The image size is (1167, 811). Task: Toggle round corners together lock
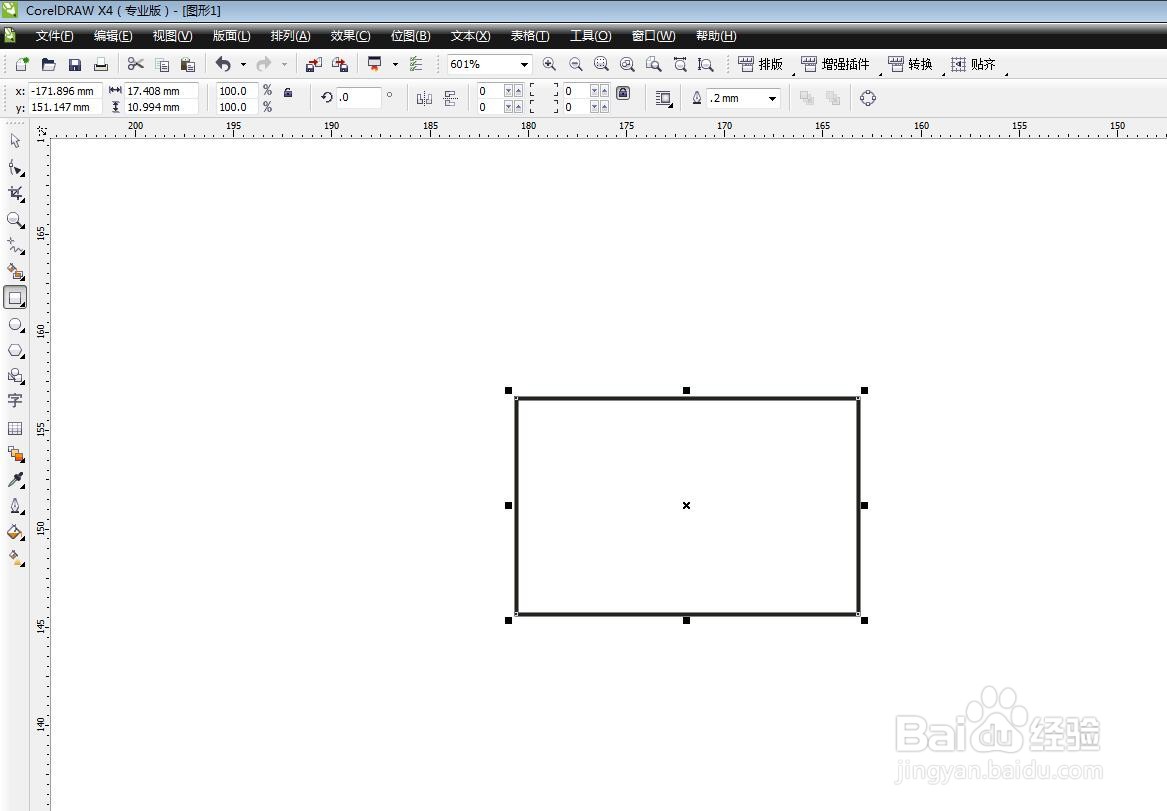[x=623, y=93]
